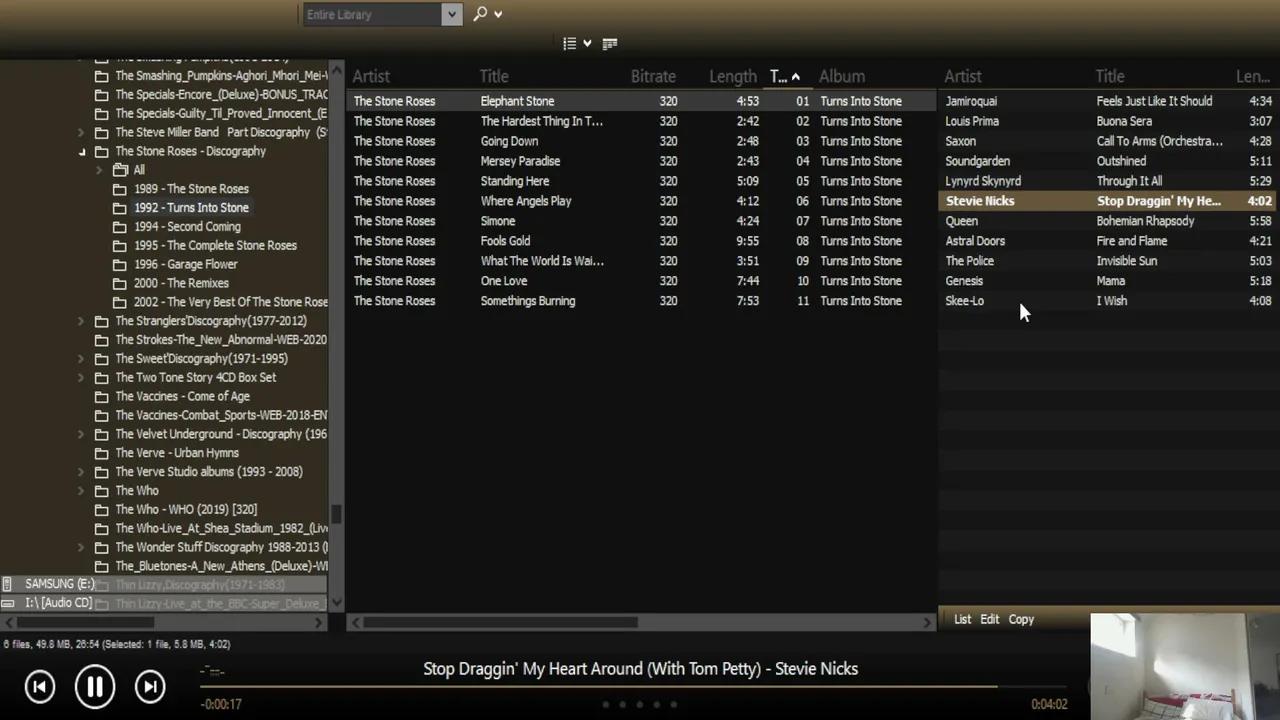1280x720 pixels.
Task: Expand The Sweet'Discography(1971-1995) folder
Action: (x=81, y=359)
